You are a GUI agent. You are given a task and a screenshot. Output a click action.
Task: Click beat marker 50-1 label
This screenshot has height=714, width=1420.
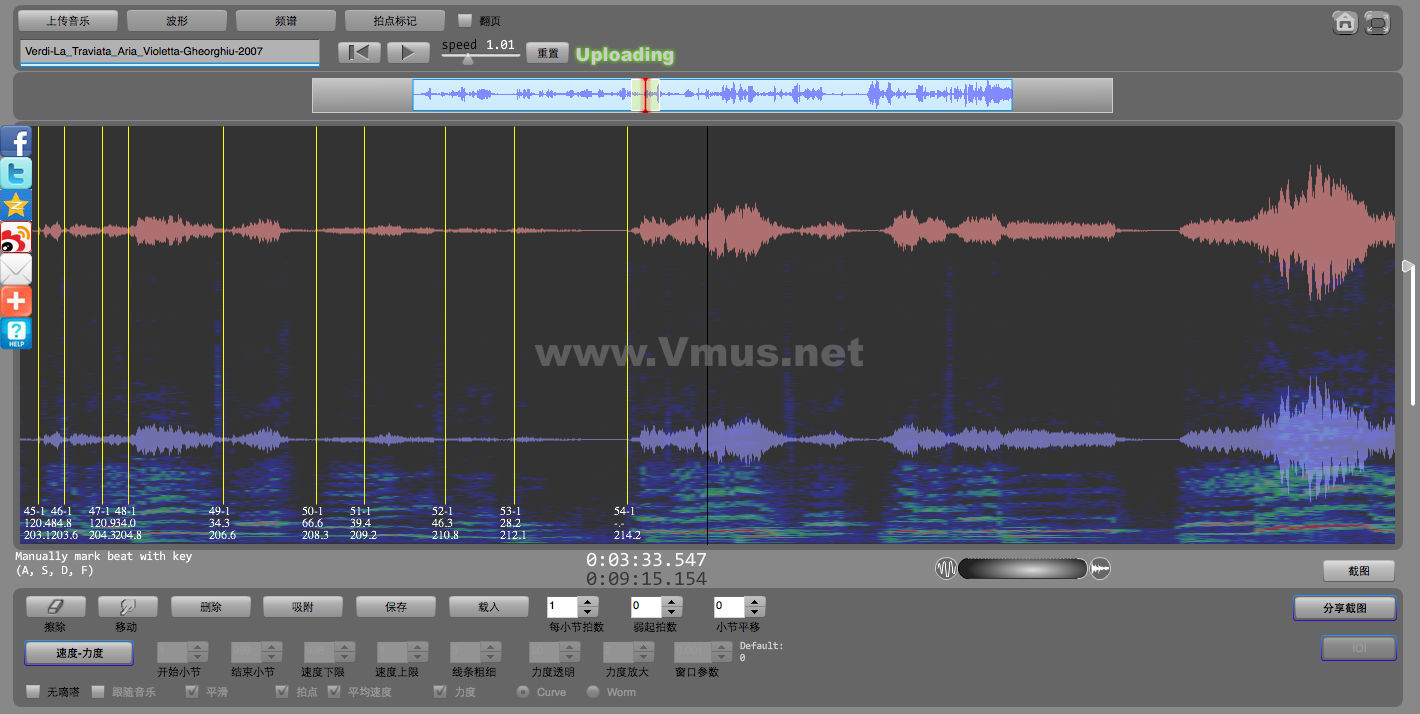tap(313, 511)
